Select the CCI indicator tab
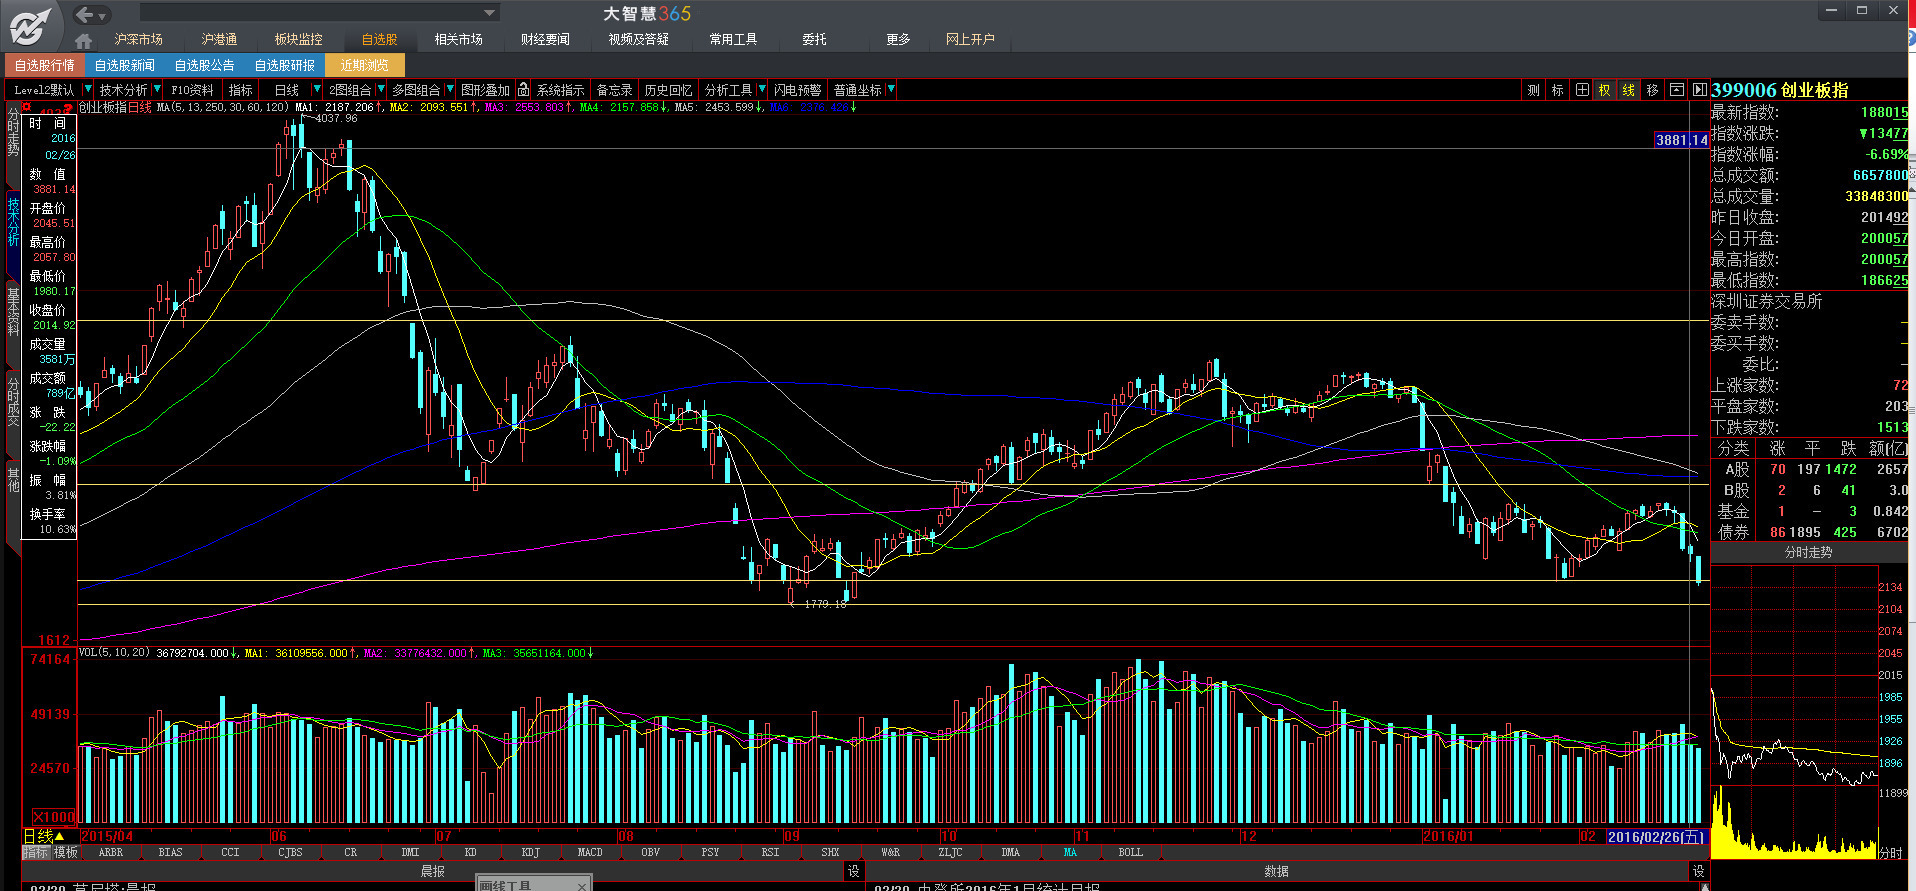1916x891 pixels. tap(230, 853)
